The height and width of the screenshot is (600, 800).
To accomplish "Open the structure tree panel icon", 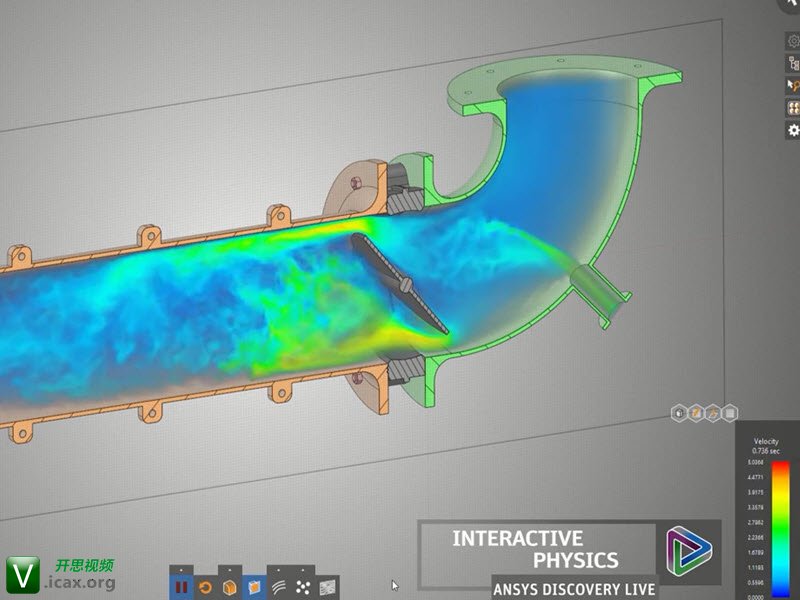I will coord(793,63).
